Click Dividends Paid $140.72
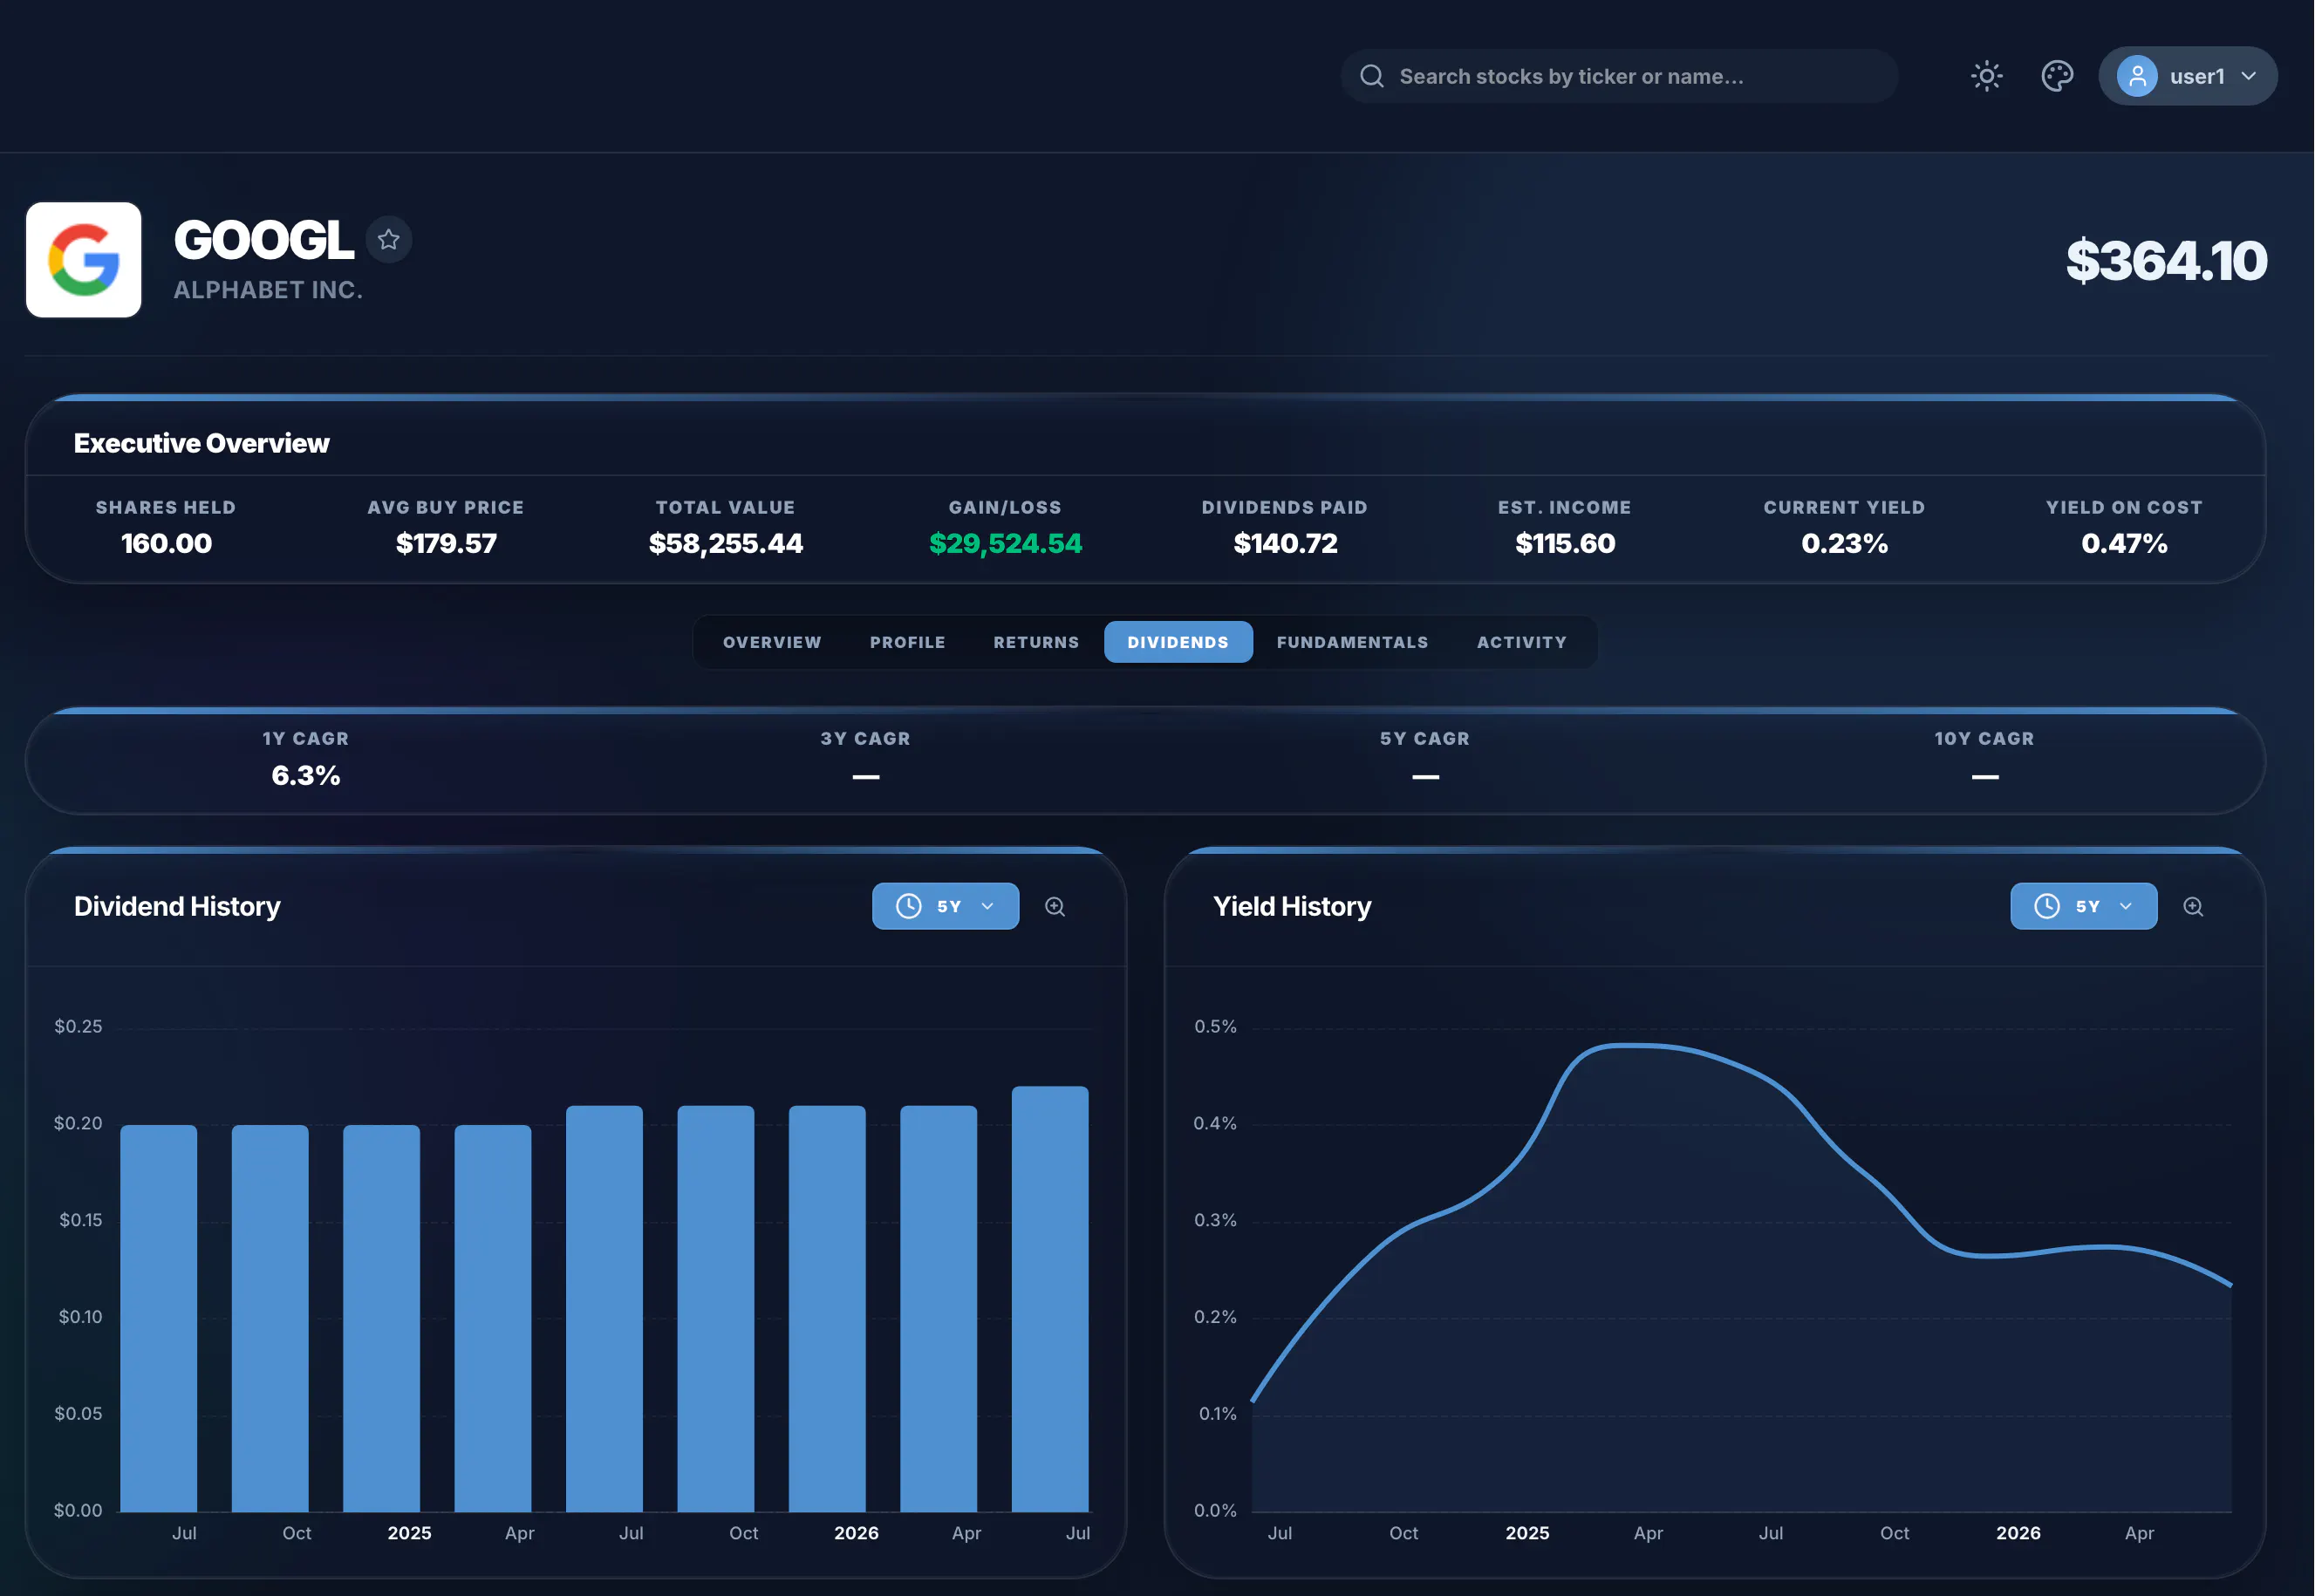The width and height of the screenshot is (2315, 1596). [x=1285, y=543]
